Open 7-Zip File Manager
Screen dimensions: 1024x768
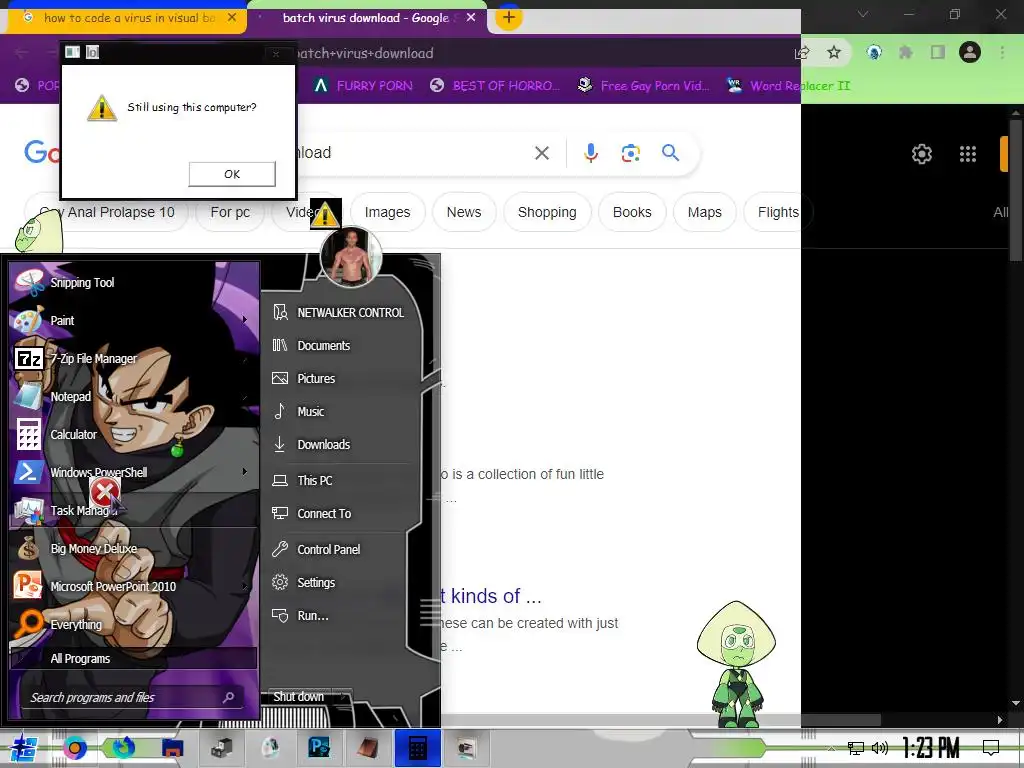pos(133,359)
